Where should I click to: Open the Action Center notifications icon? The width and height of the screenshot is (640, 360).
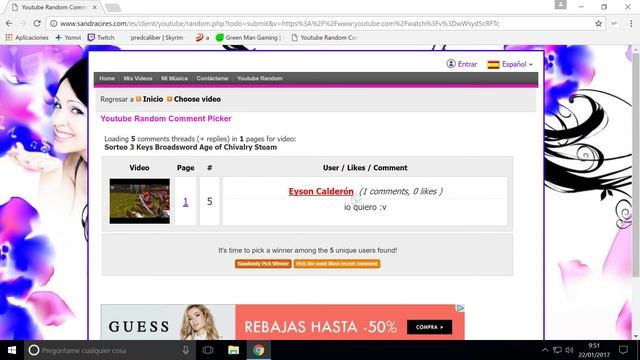click(x=623, y=350)
